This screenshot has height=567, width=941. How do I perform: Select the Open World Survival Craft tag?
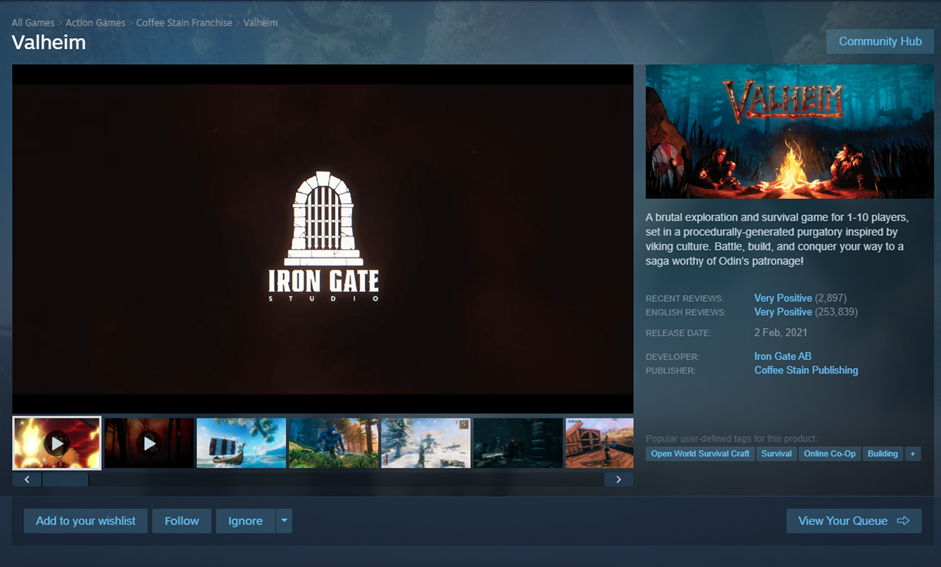pyautogui.click(x=700, y=454)
